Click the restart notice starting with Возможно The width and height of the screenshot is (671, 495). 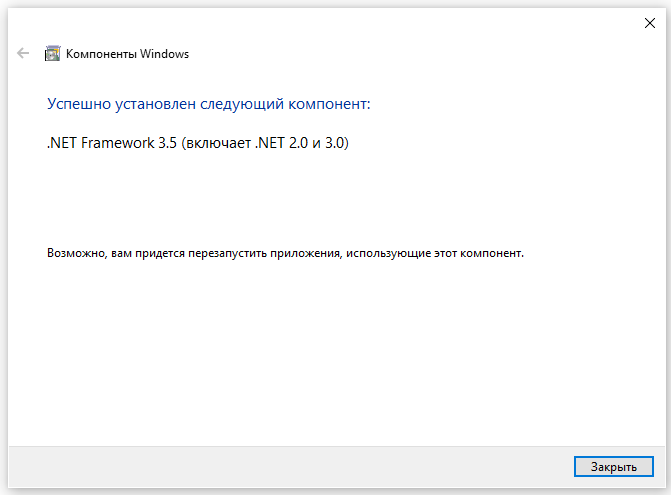click(x=285, y=253)
